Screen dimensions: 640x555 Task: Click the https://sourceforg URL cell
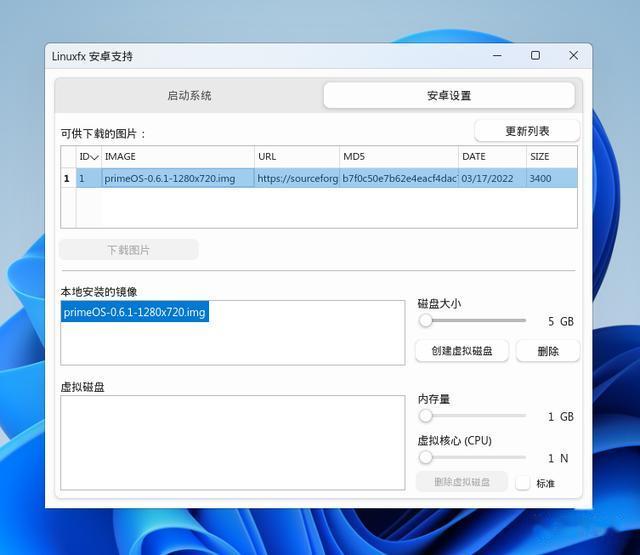click(297, 178)
